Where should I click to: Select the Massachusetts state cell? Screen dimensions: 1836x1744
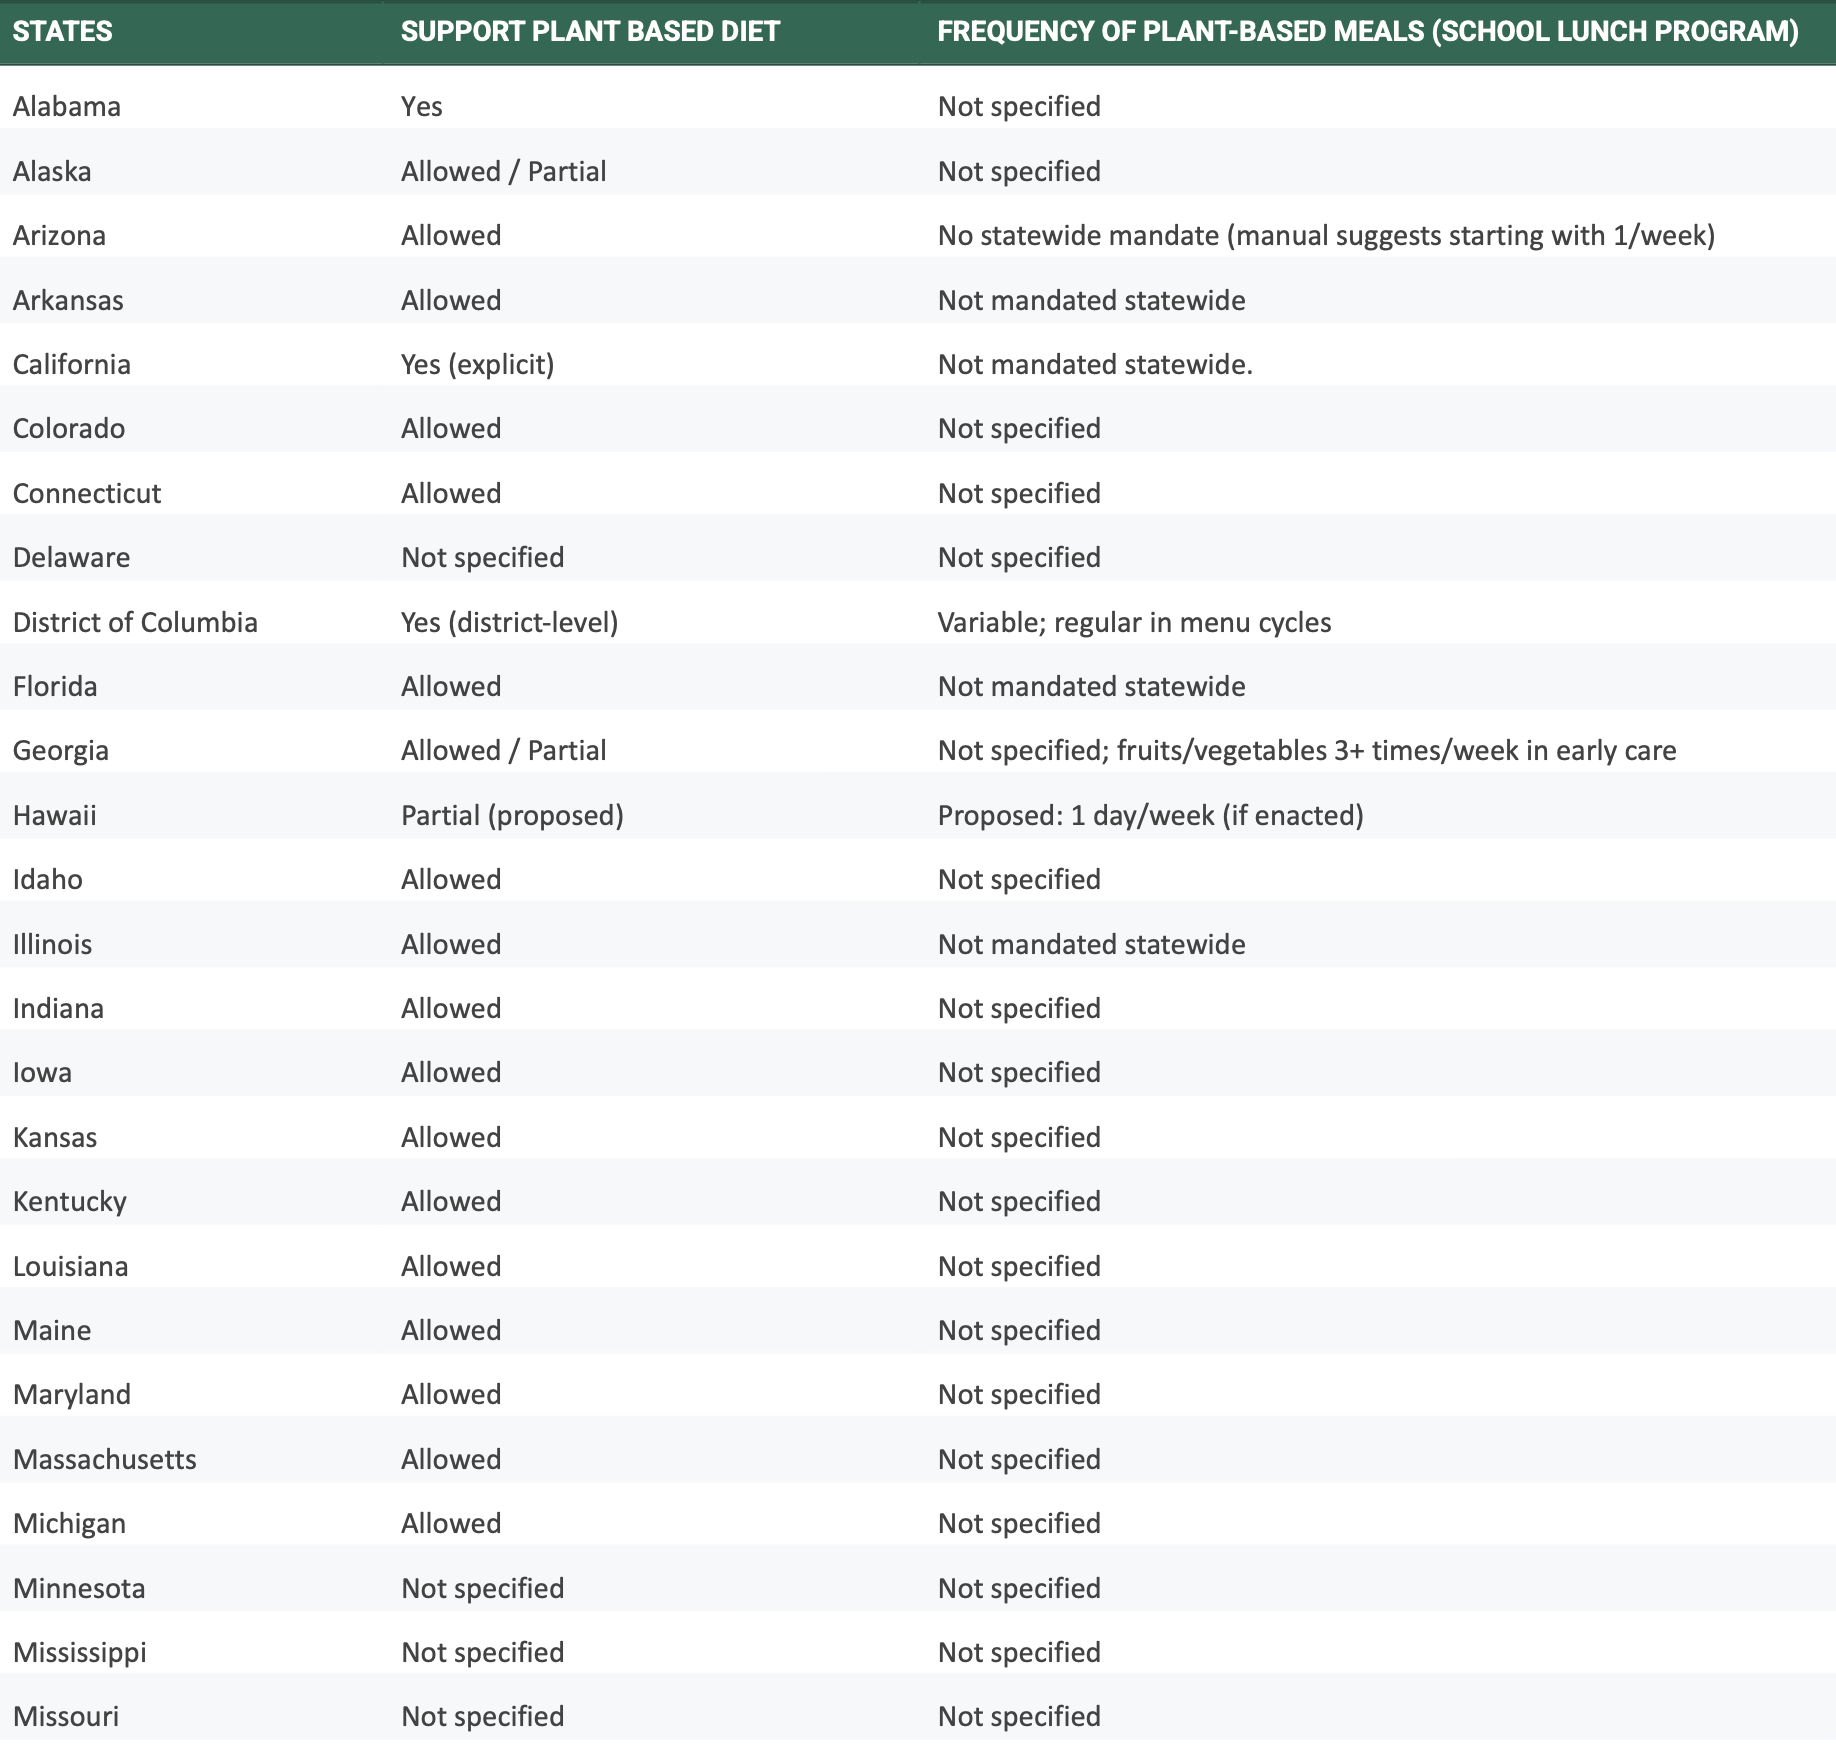coord(104,1459)
